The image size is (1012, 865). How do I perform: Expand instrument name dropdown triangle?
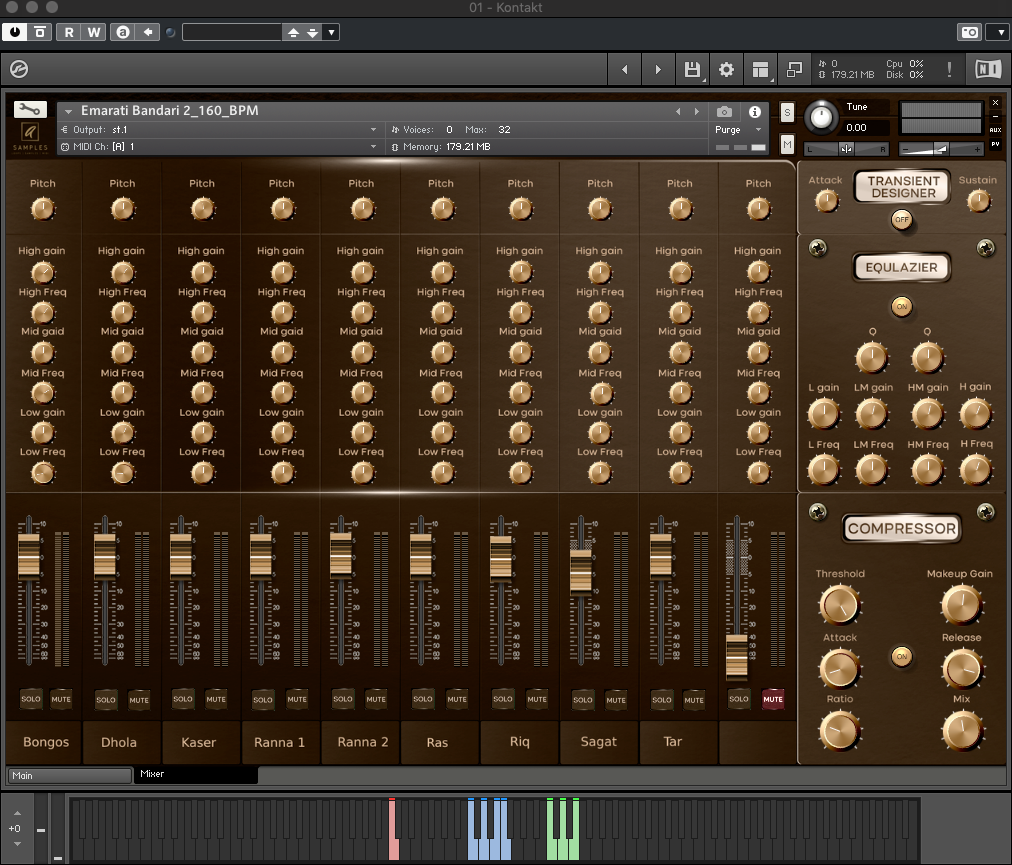coord(68,111)
